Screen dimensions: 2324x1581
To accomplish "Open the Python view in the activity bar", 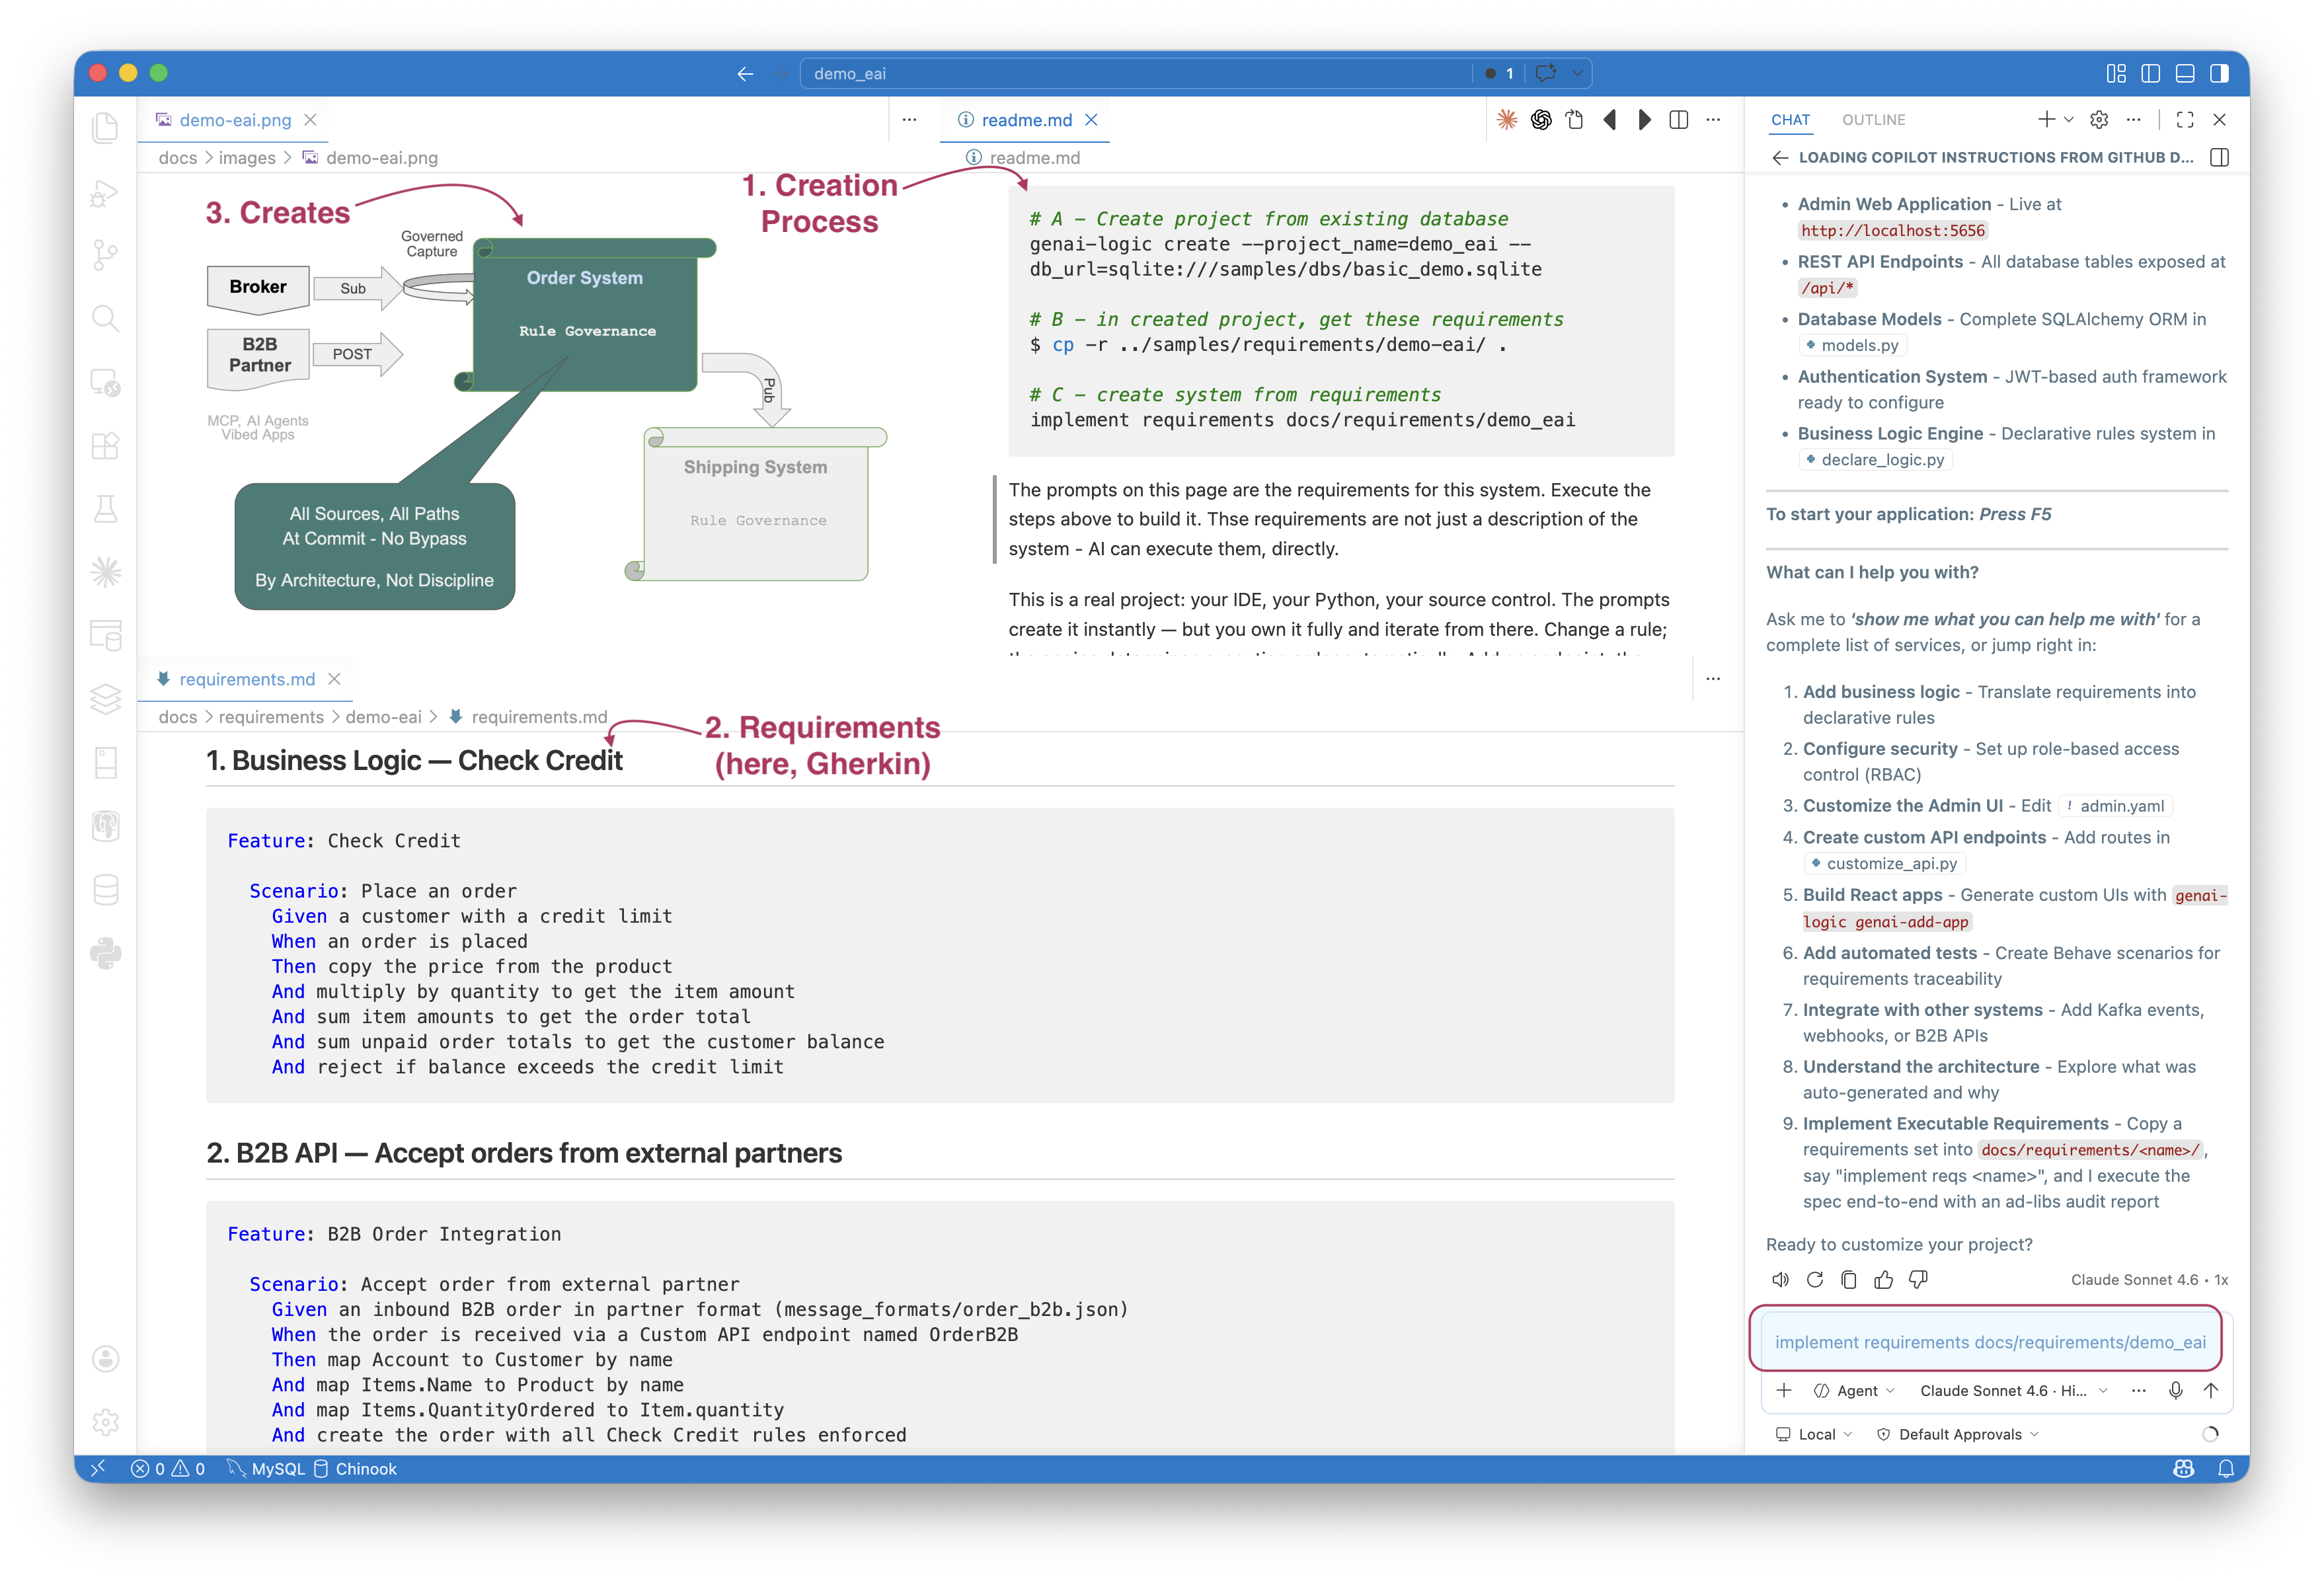I will 105,954.
